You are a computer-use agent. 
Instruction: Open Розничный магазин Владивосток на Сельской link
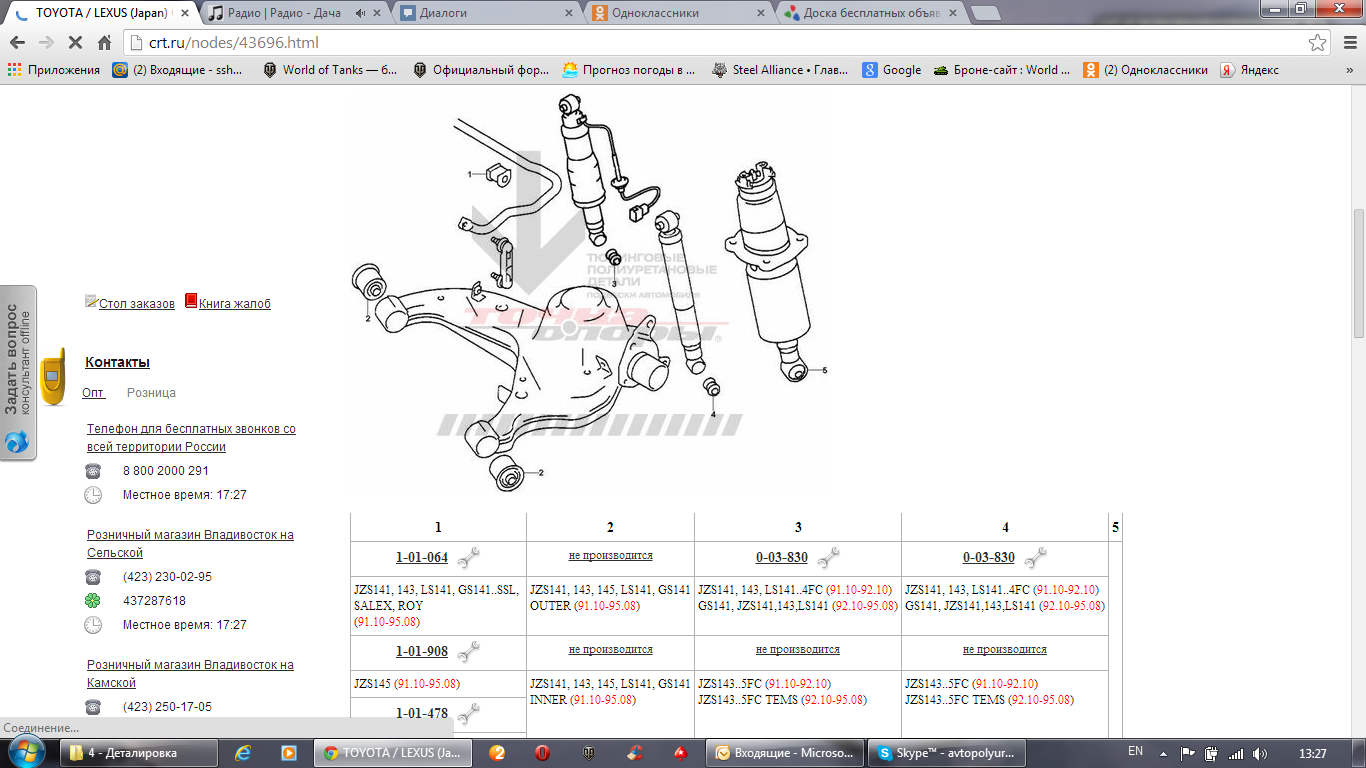click(x=190, y=544)
